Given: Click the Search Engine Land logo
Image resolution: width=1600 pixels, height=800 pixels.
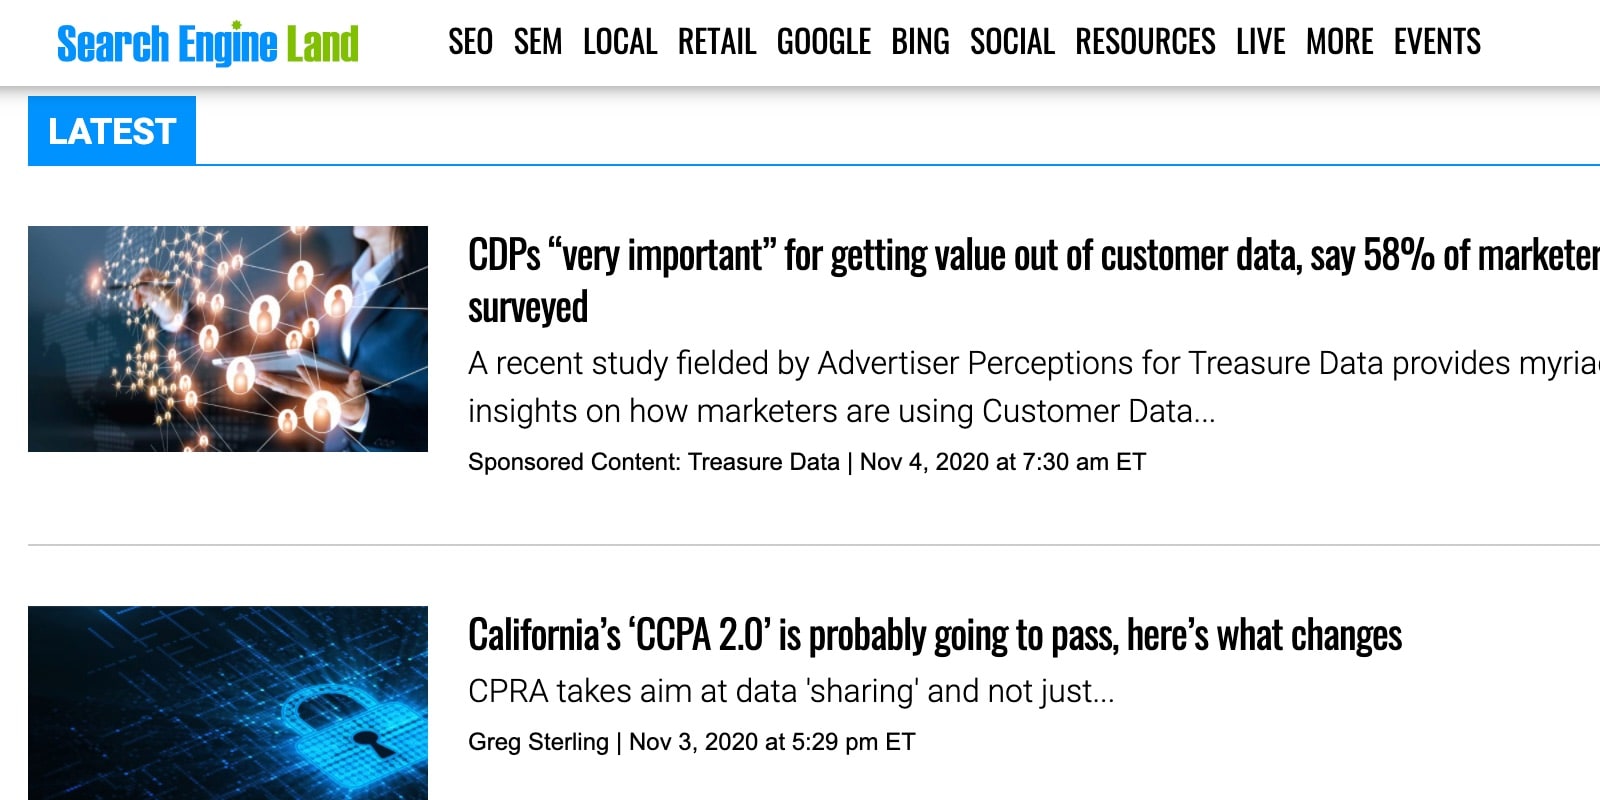Looking at the screenshot, I should coord(207,43).
